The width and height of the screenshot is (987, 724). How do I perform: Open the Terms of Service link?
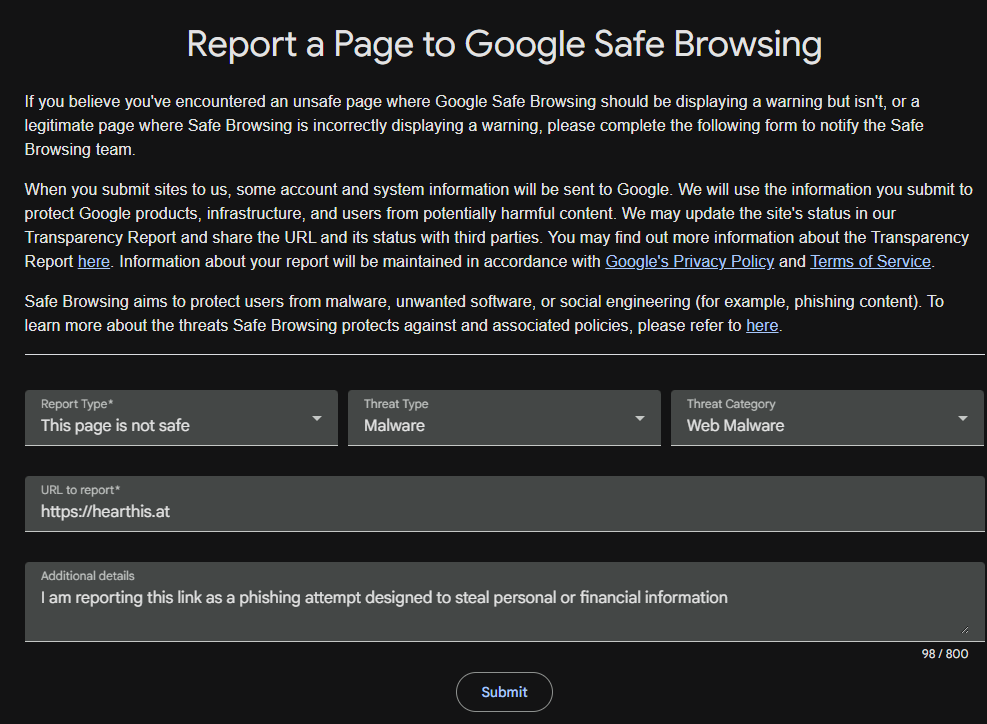click(x=871, y=261)
